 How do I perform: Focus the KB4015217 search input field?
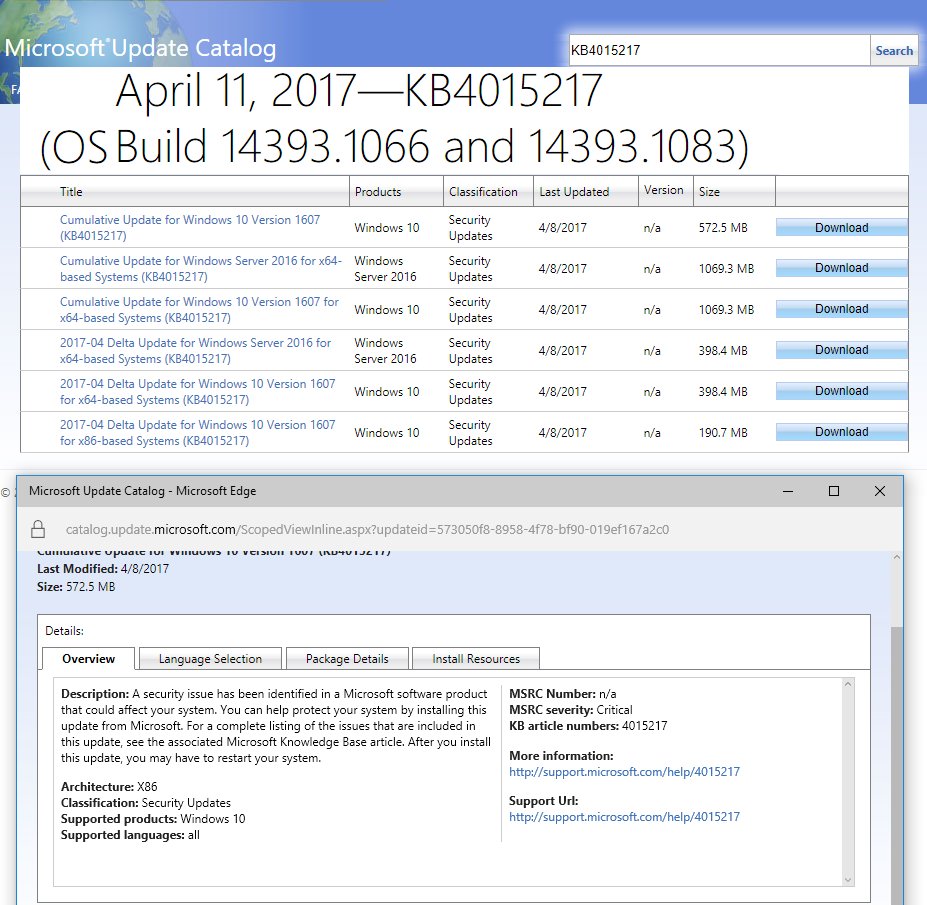(x=719, y=50)
